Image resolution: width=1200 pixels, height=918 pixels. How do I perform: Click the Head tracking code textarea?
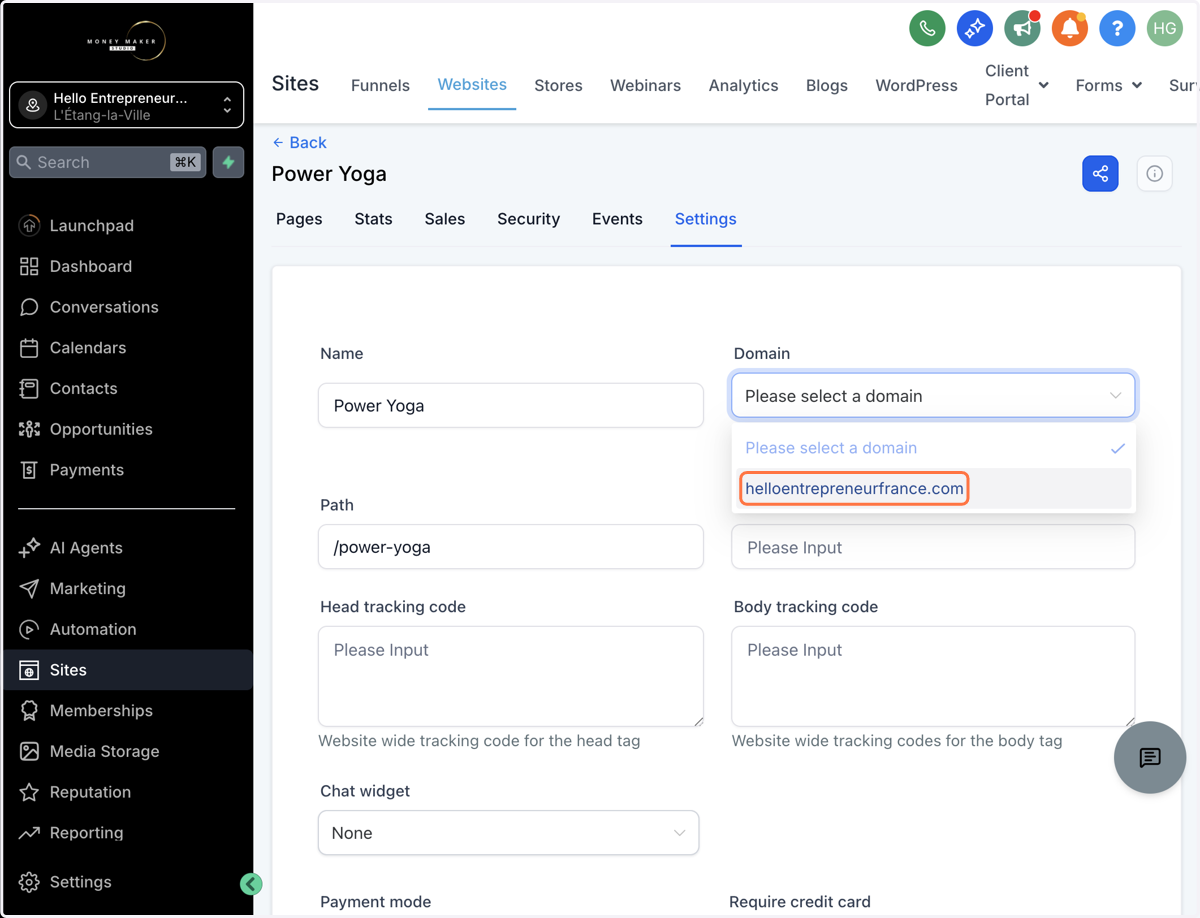[x=511, y=676]
